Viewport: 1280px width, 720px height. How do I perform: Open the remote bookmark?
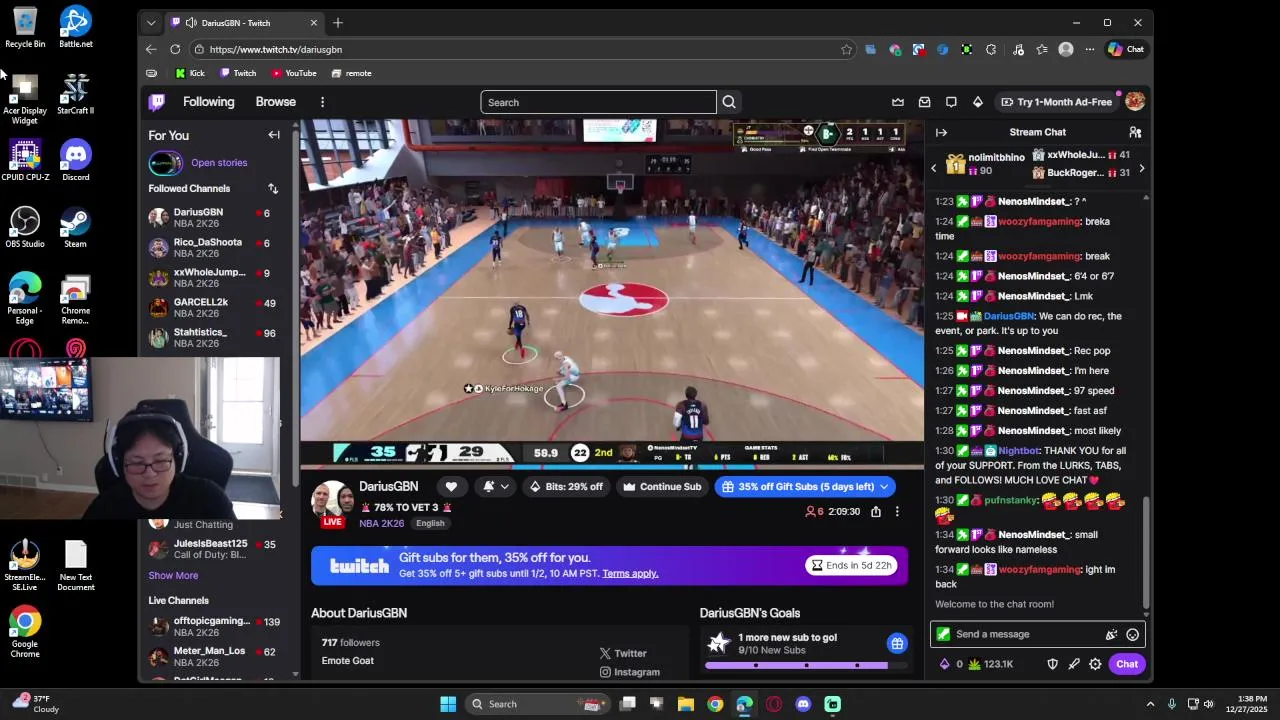(351, 73)
